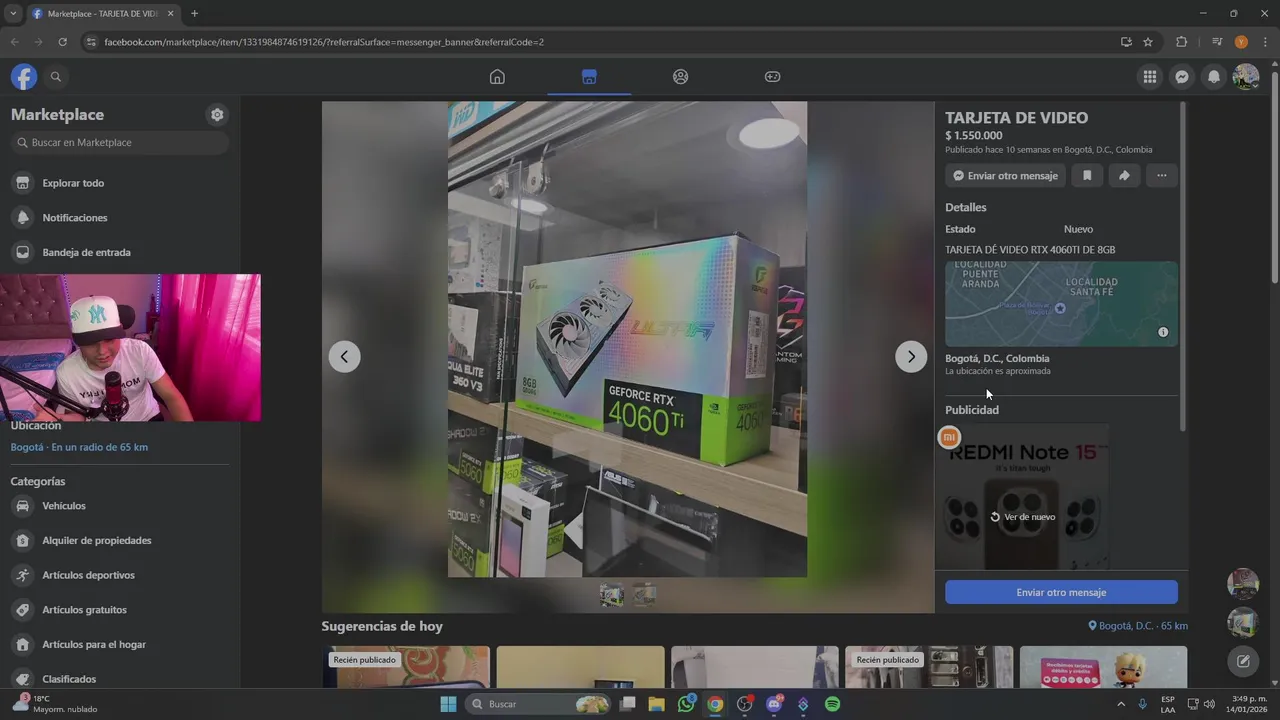
Task: Click the taskbar Buscar search box
Action: [x=540, y=704]
